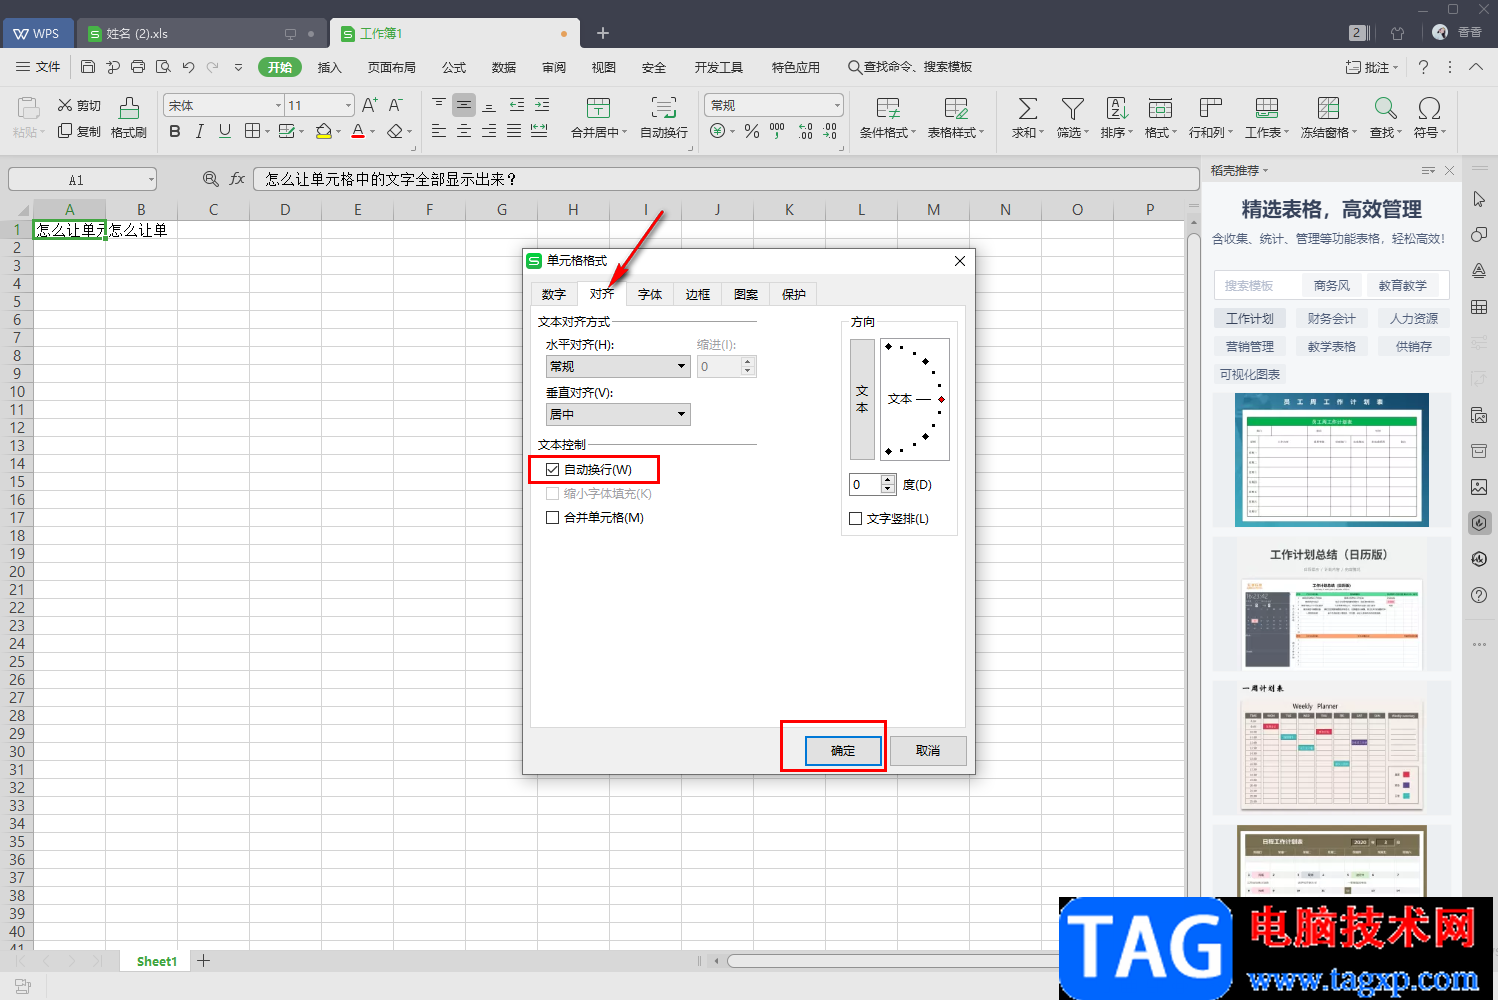Switch to the 姓名 (2).xls document tab
Screen dimensions: 1498x1000
click(200, 33)
